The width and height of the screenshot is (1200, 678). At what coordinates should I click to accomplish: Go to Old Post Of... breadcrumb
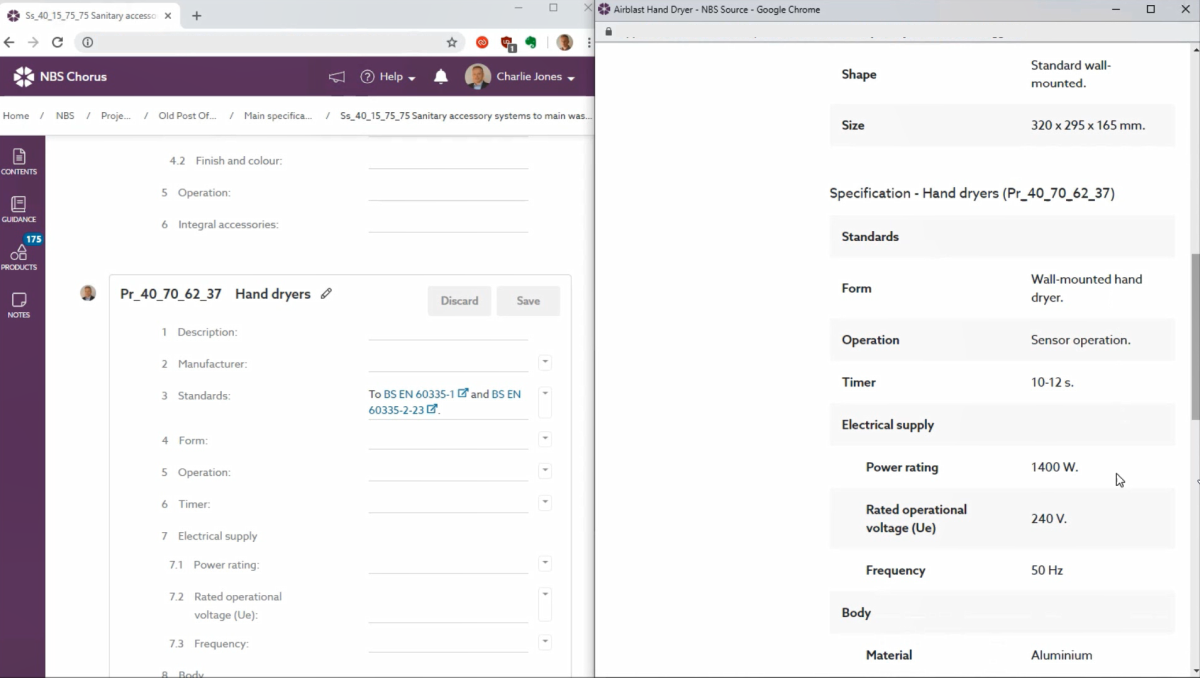[187, 116]
